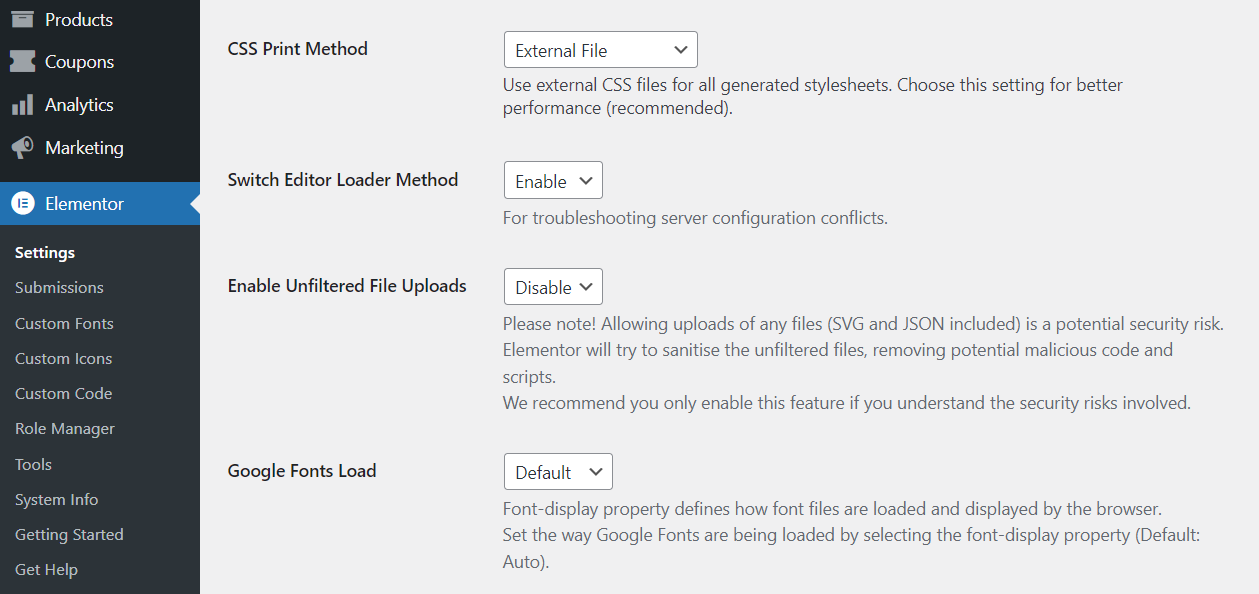The width and height of the screenshot is (1259, 594).
Task: Open Custom Fonts in the sidebar
Action: tap(64, 323)
